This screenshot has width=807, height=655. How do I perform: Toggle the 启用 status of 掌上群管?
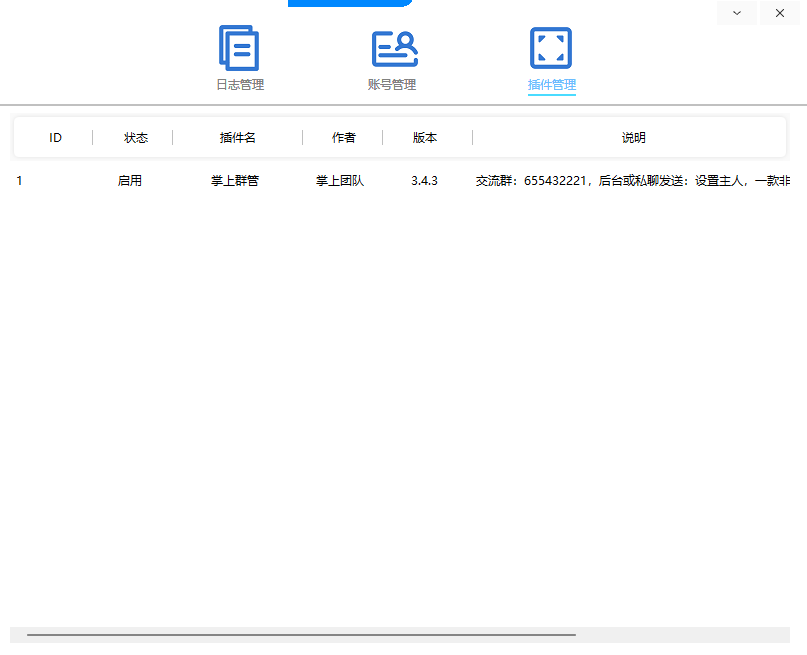130,181
